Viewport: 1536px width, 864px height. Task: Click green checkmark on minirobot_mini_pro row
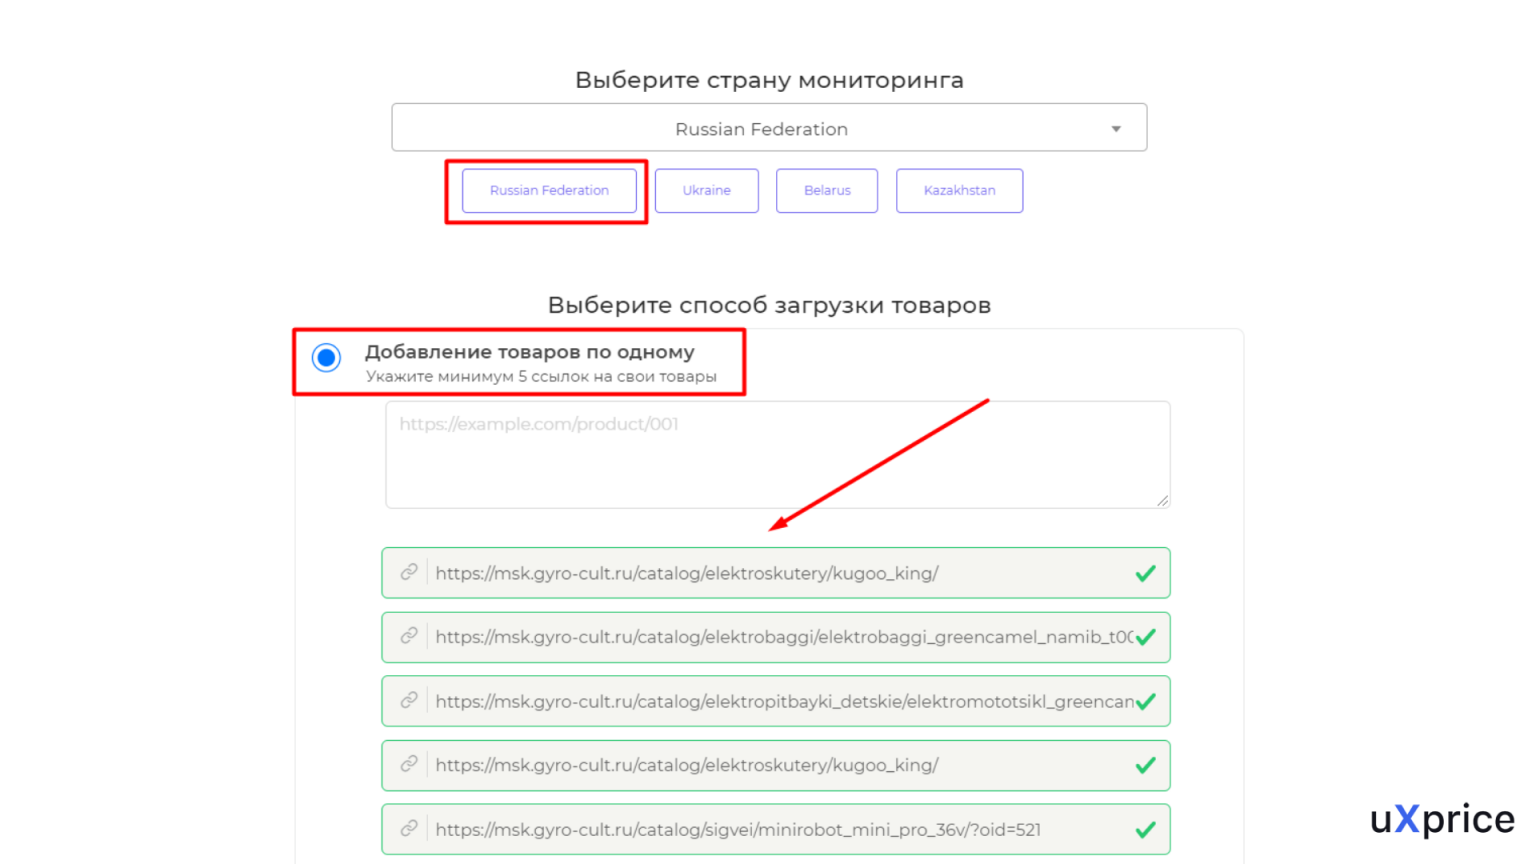pos(1146,829)
